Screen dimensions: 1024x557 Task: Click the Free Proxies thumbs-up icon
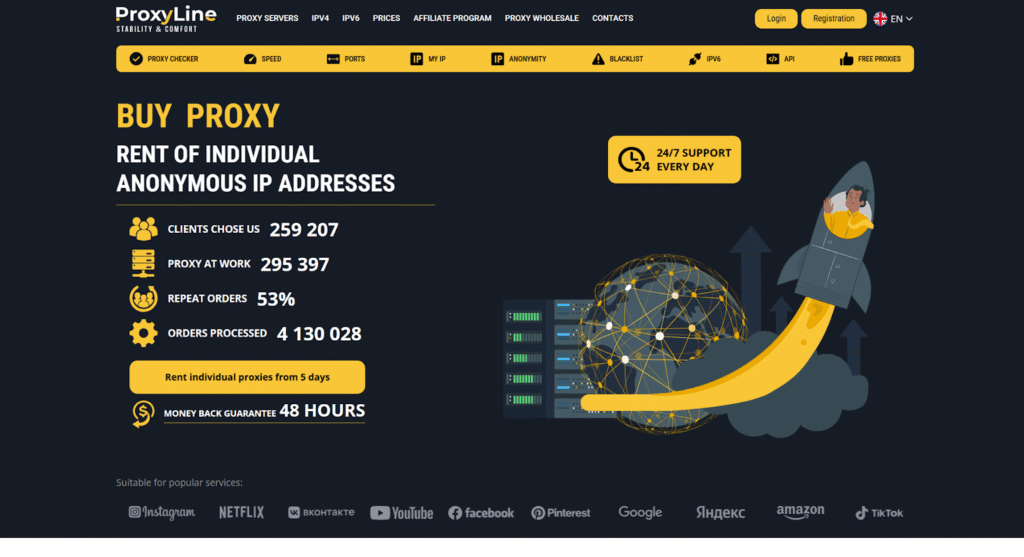847,59
